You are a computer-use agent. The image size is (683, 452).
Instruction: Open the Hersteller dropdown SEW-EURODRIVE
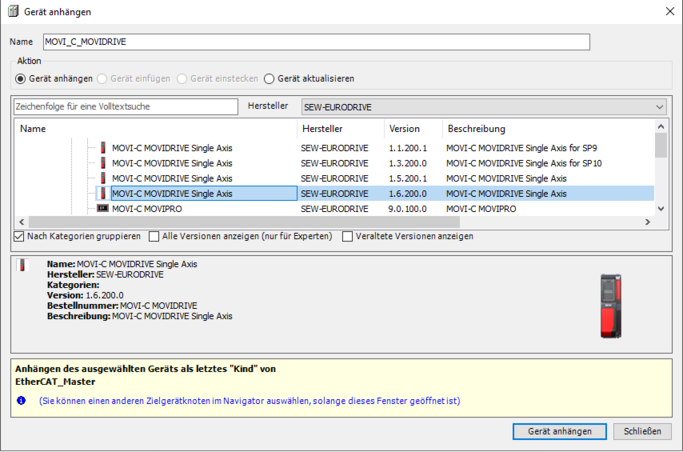(x=483, y=107)
